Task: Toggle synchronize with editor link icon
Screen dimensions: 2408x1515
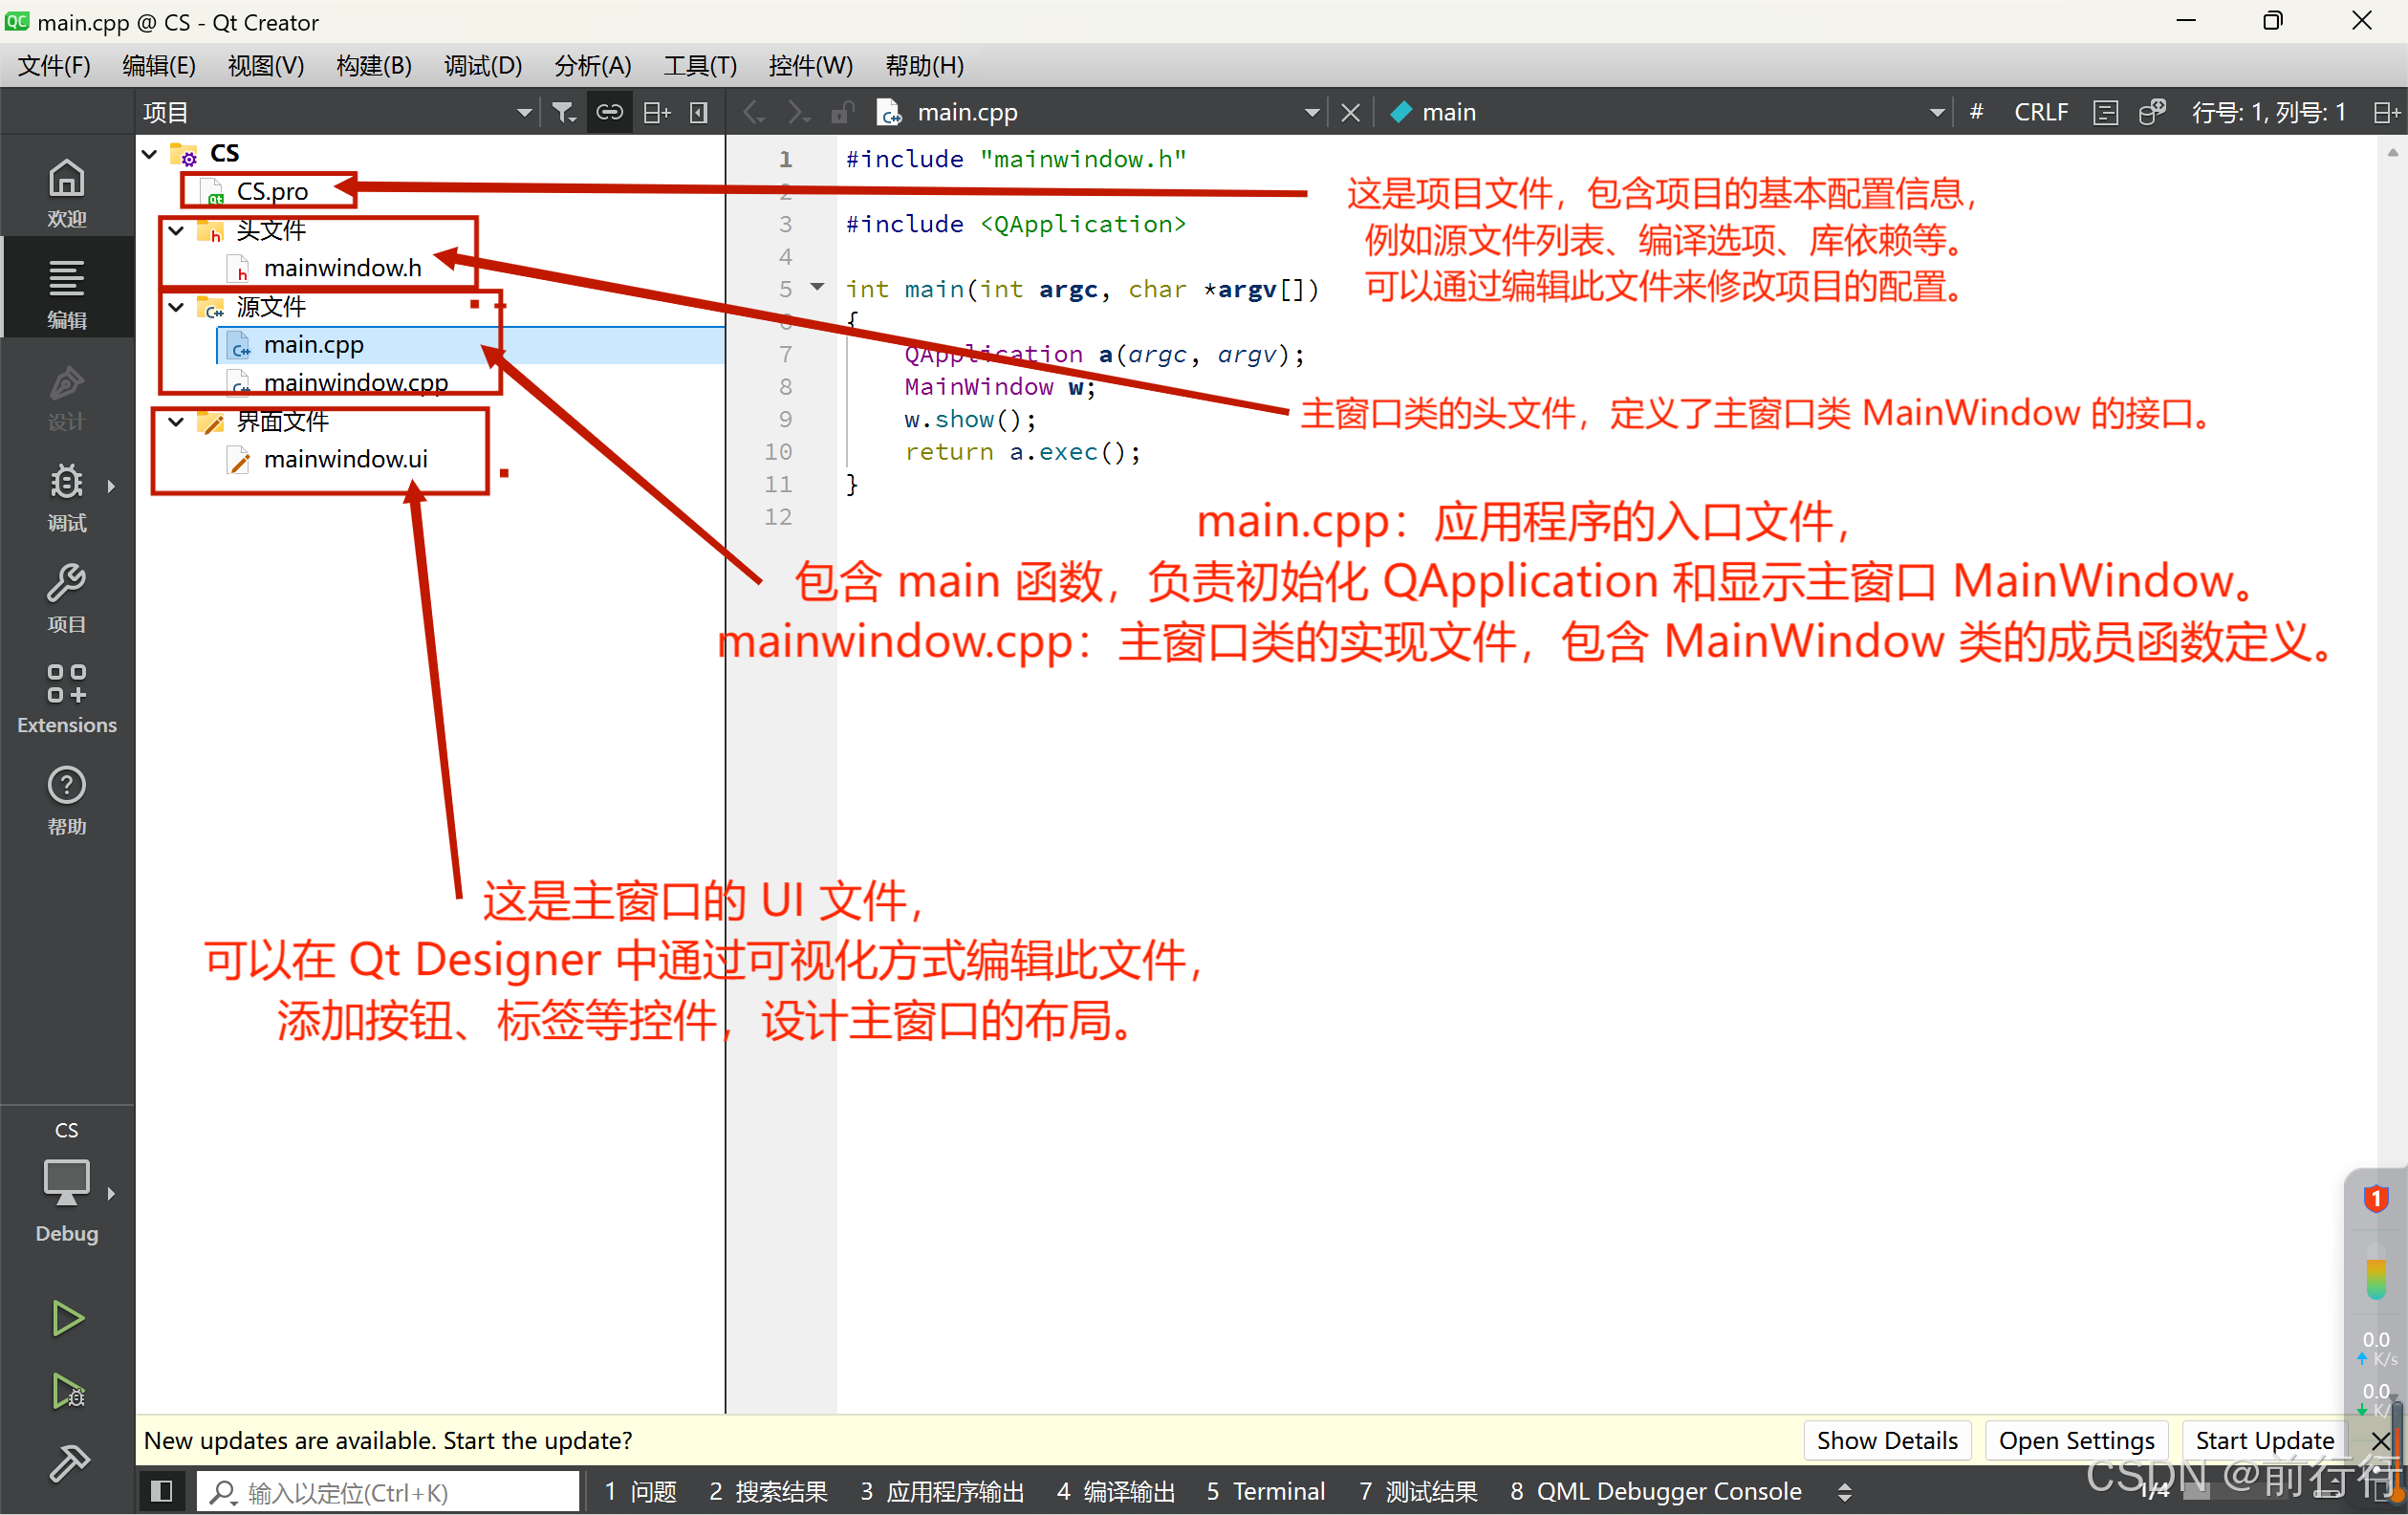Action: (x=609, y=112)
